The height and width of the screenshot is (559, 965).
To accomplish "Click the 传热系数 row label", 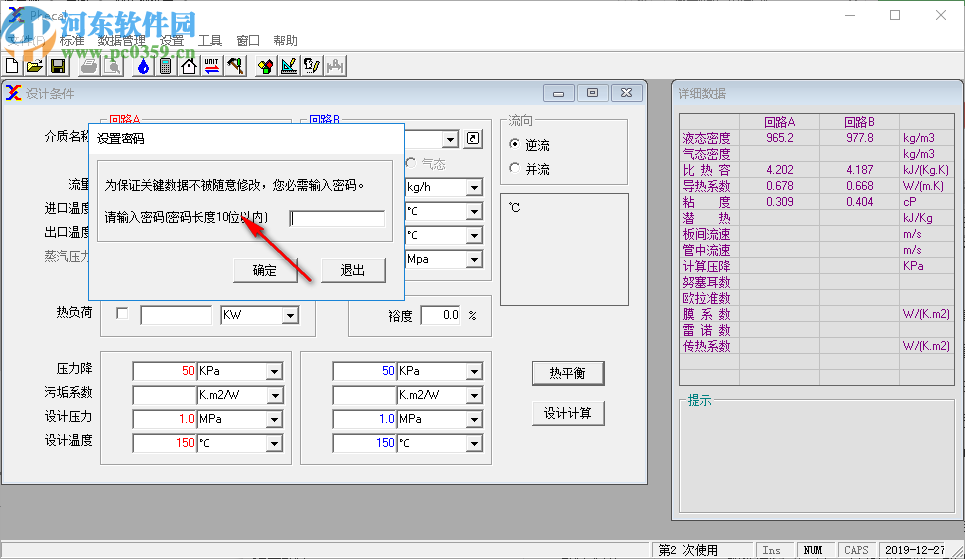I will coord(707,346).
